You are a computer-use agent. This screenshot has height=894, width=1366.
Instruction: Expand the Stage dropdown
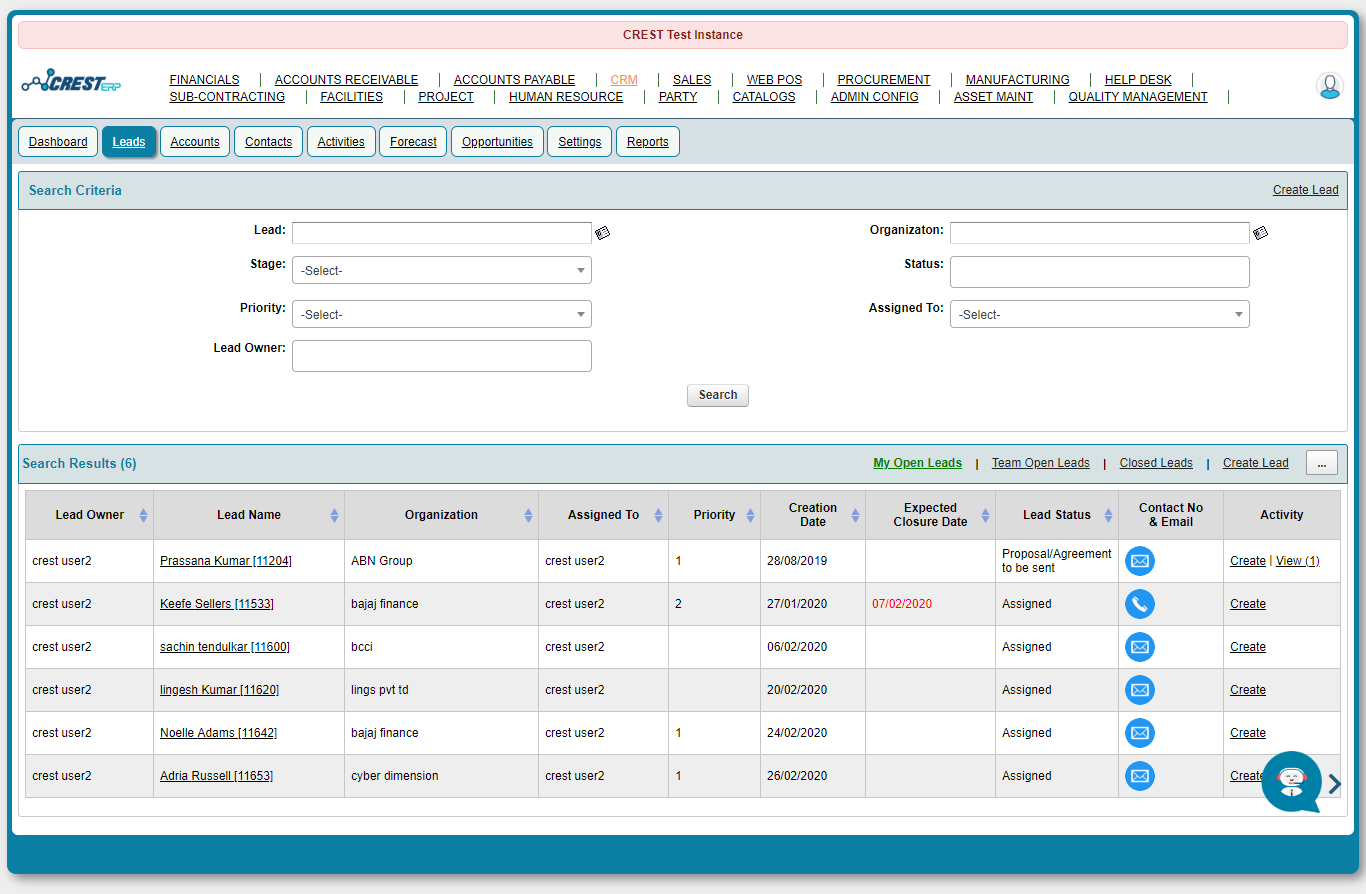tap(441, 270)
